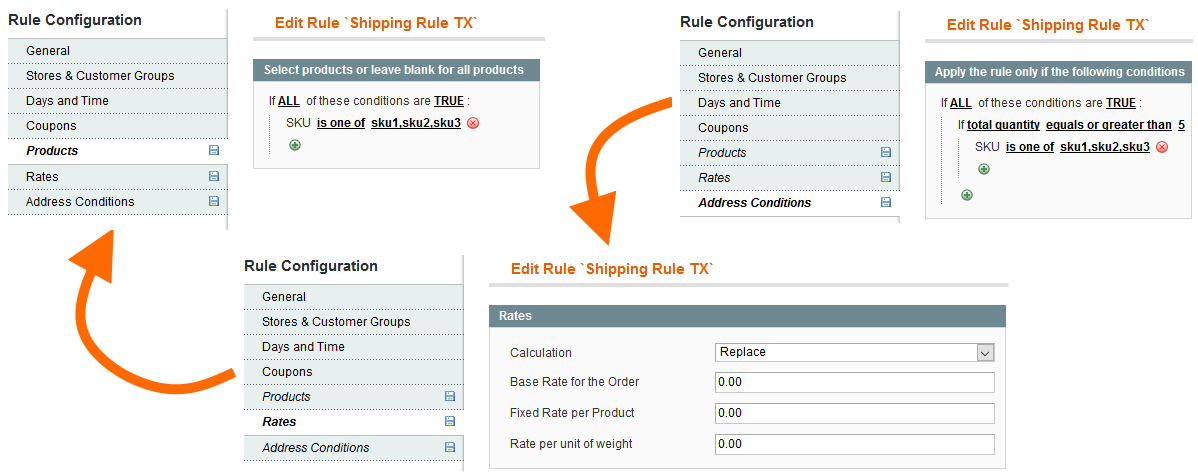Add top-level condition in Apply the rule box
This screenshot has height=475, width=1198.
(966, 194)
